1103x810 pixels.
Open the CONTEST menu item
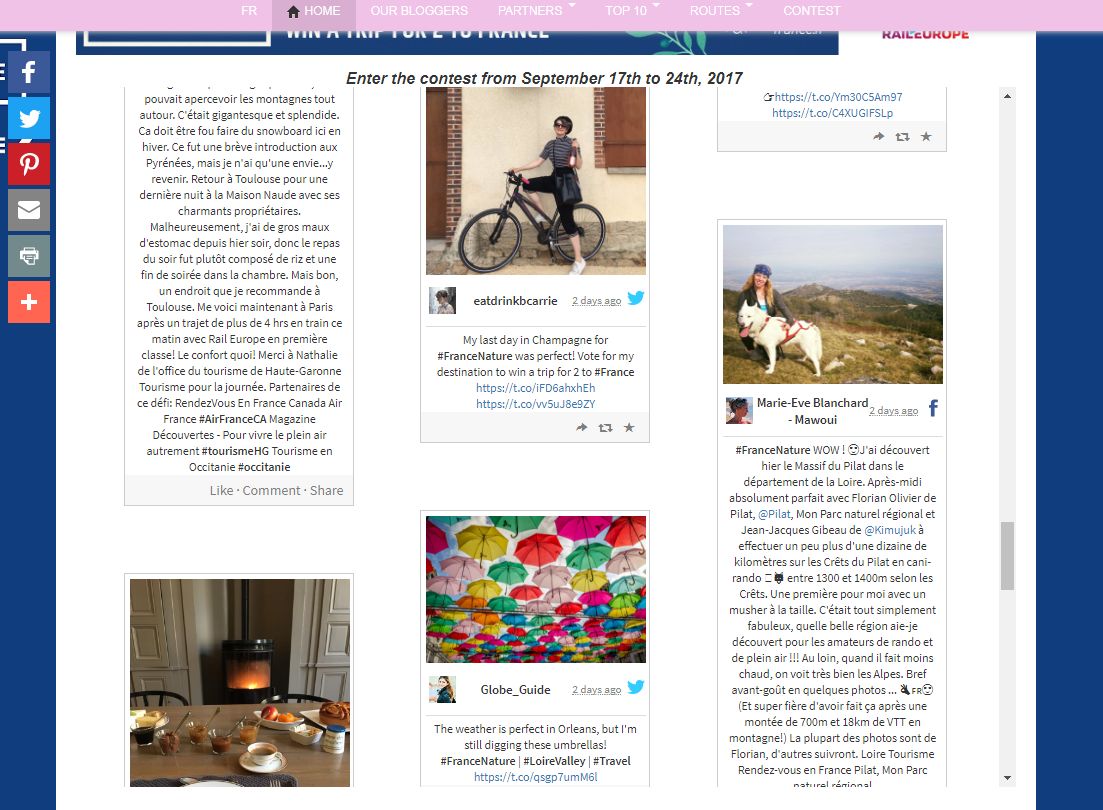click(811, 11)
